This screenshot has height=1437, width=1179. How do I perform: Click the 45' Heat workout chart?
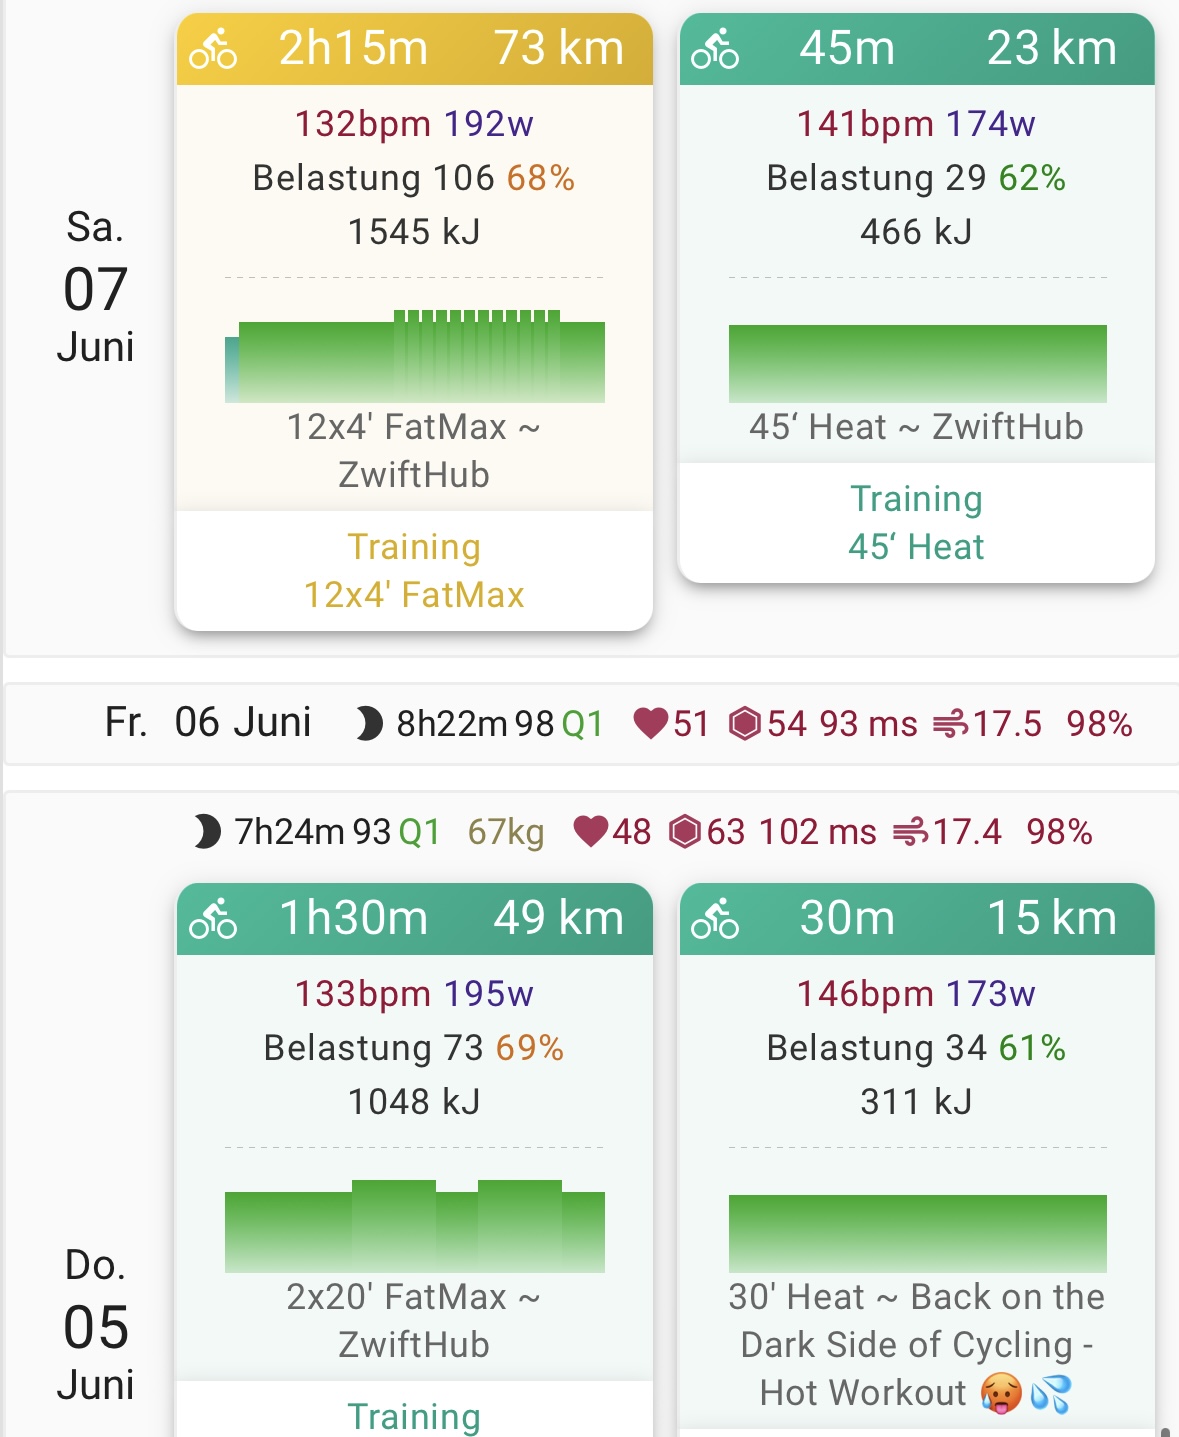(x=917, y=363)
